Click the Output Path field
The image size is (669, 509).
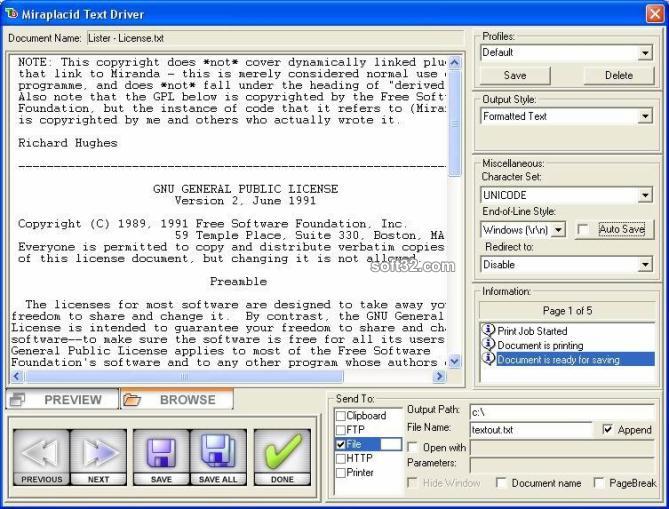[562, 412]
